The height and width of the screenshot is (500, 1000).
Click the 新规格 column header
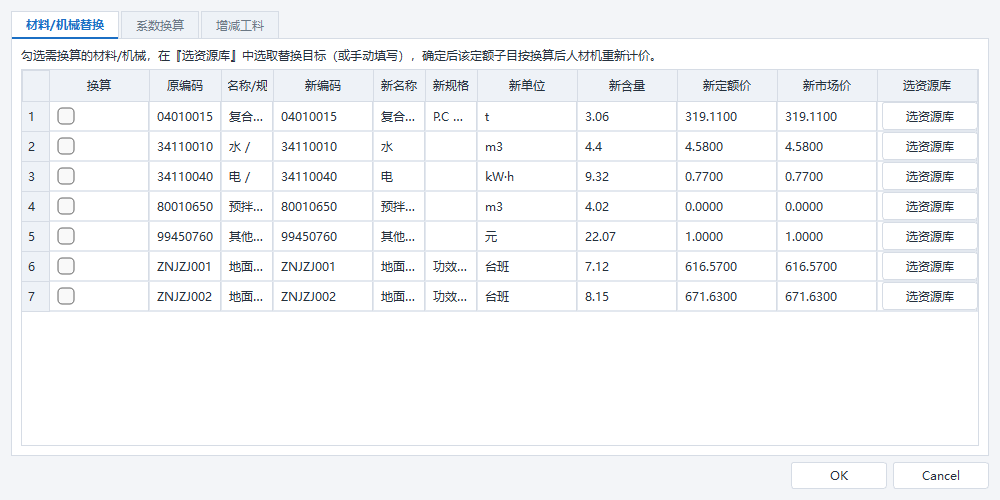451,86
